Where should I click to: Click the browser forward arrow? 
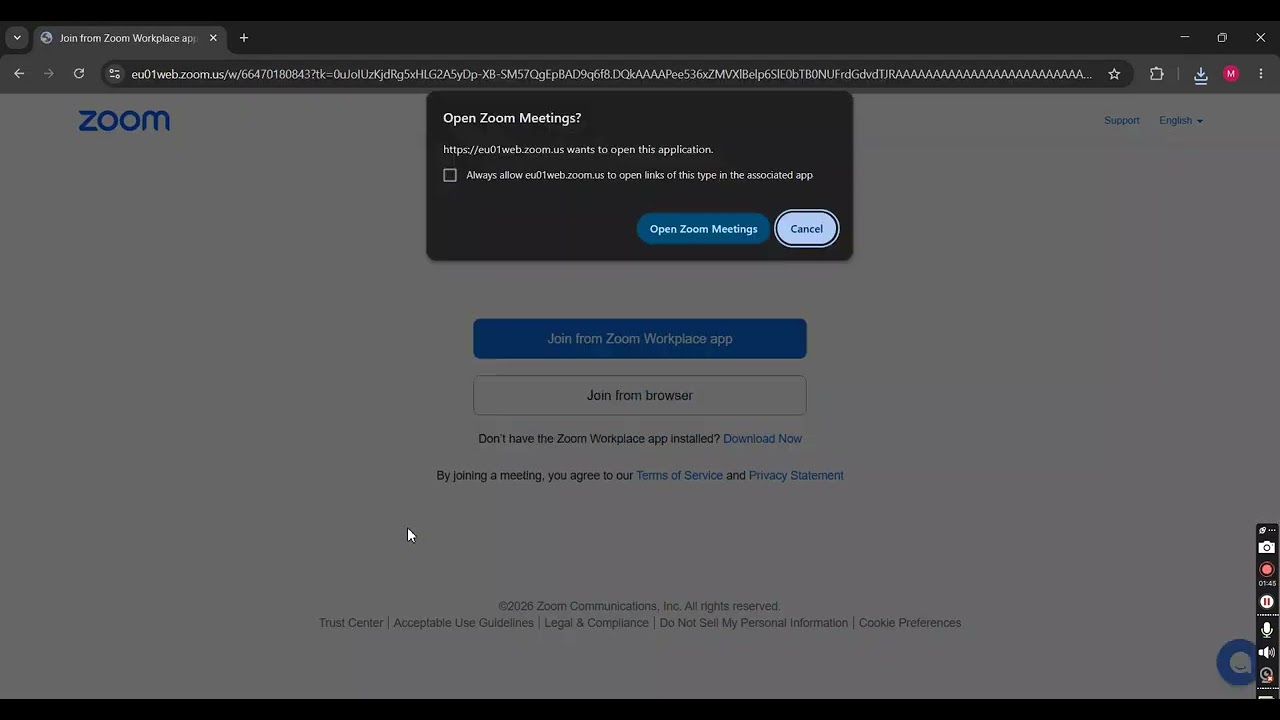point(49,74)
